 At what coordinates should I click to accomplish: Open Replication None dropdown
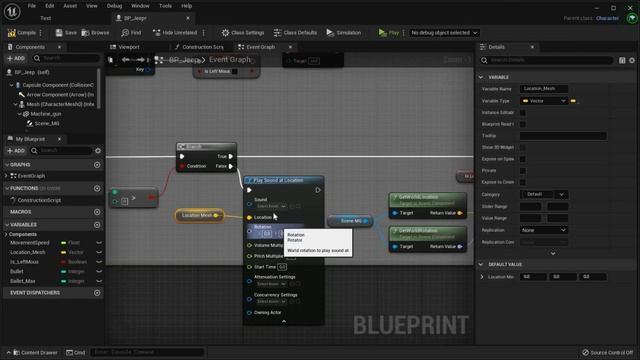click(544, 230)
